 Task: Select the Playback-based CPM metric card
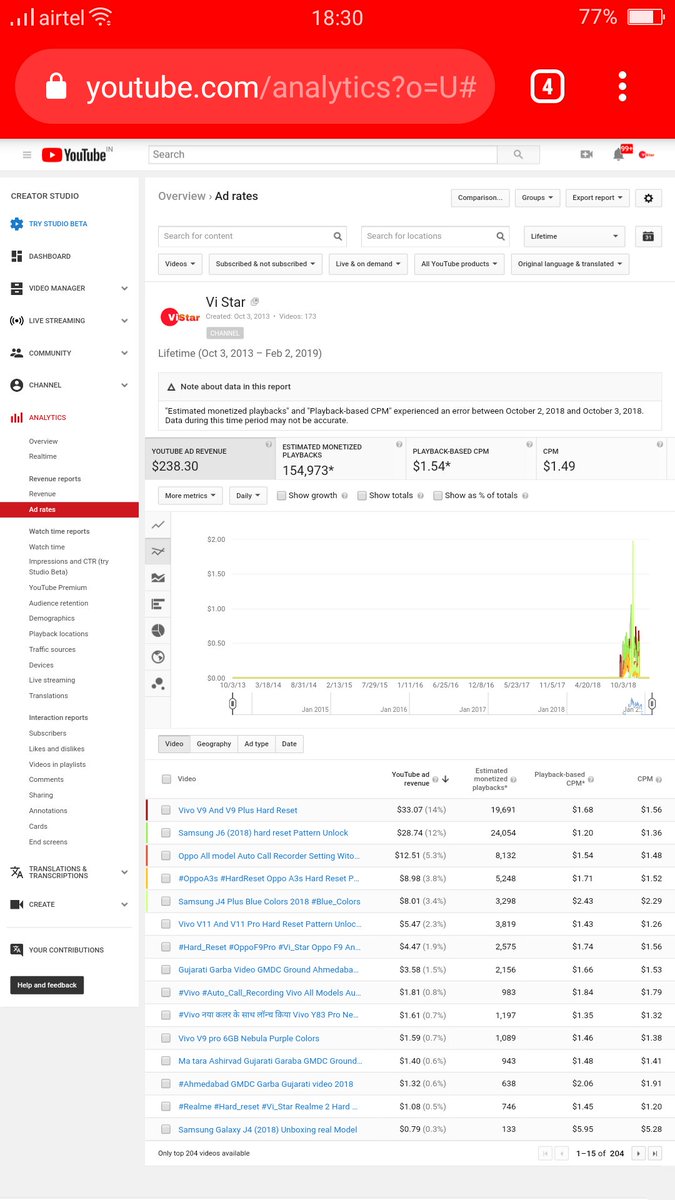(469, 459)
